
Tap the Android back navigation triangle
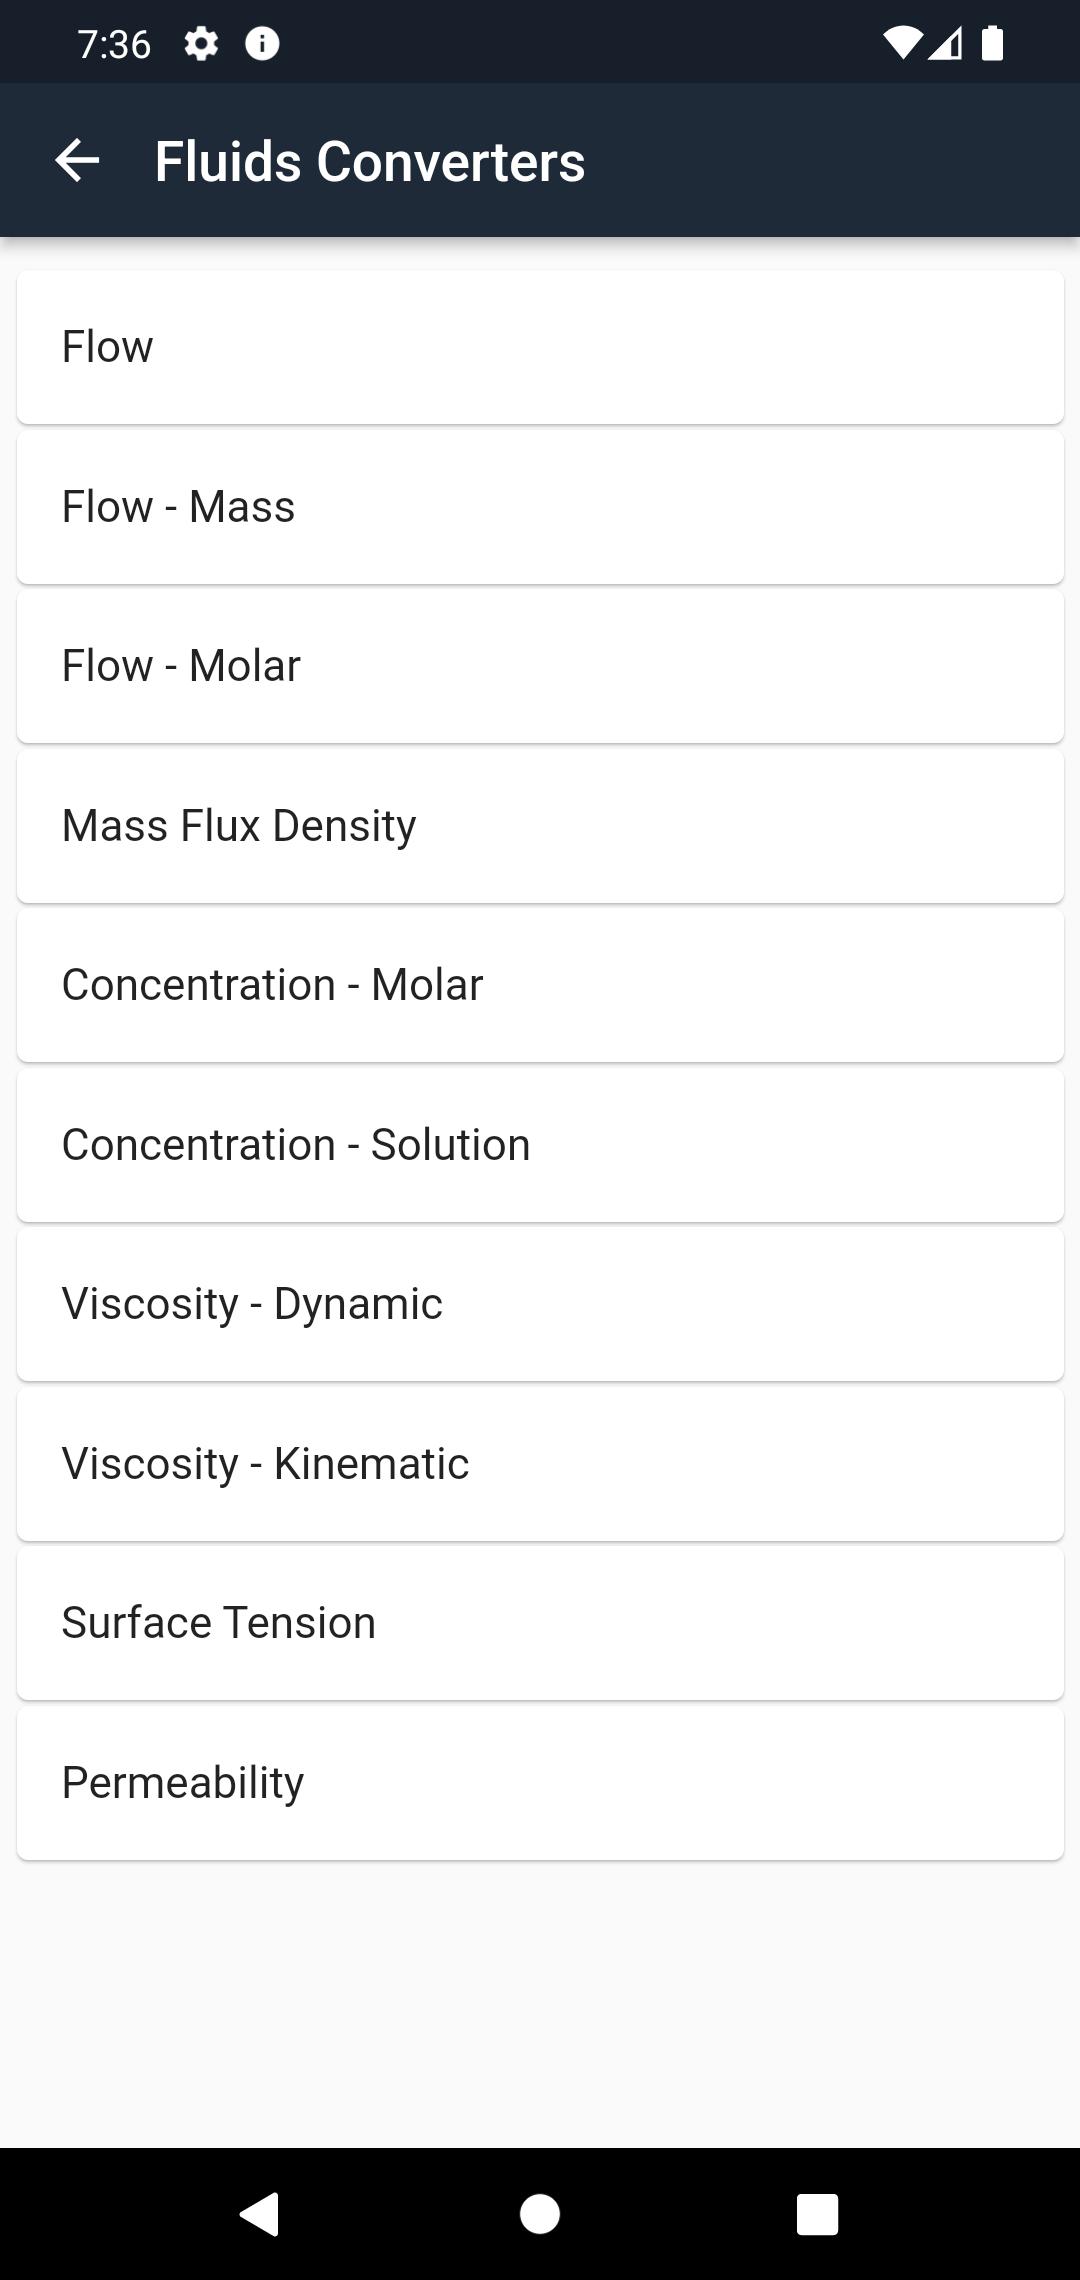pos(260,2214)
